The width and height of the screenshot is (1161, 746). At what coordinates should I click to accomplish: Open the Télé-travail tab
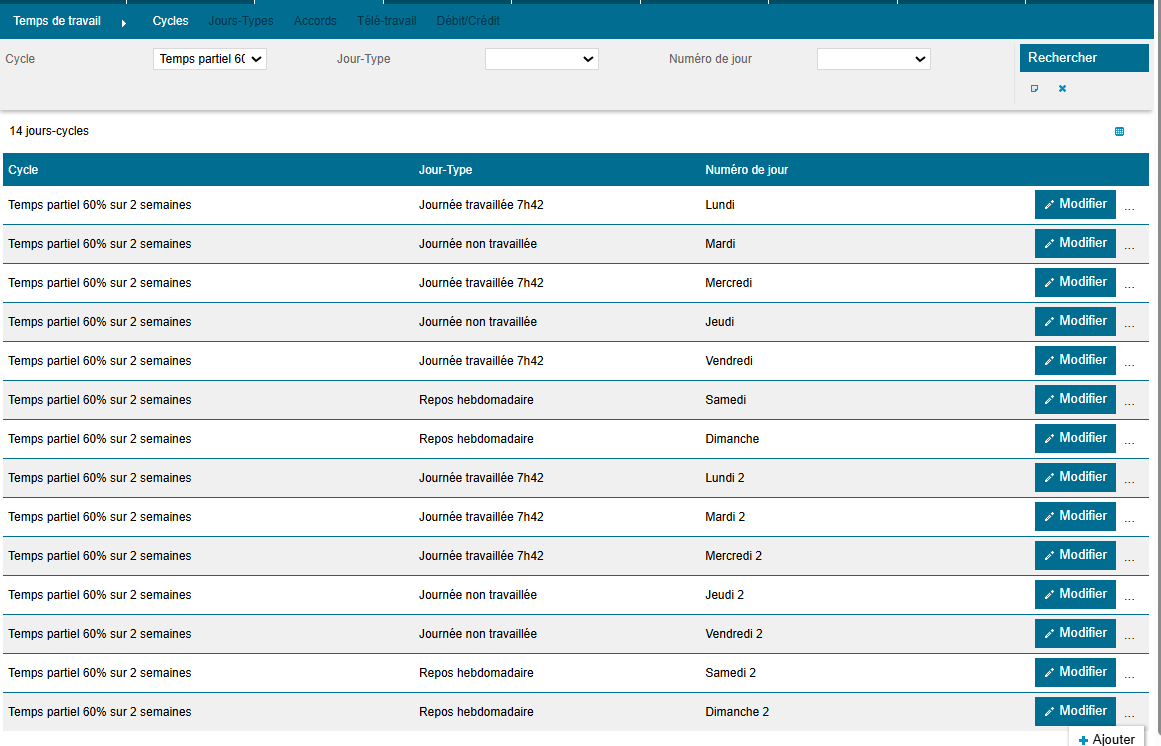coord(386,21)
